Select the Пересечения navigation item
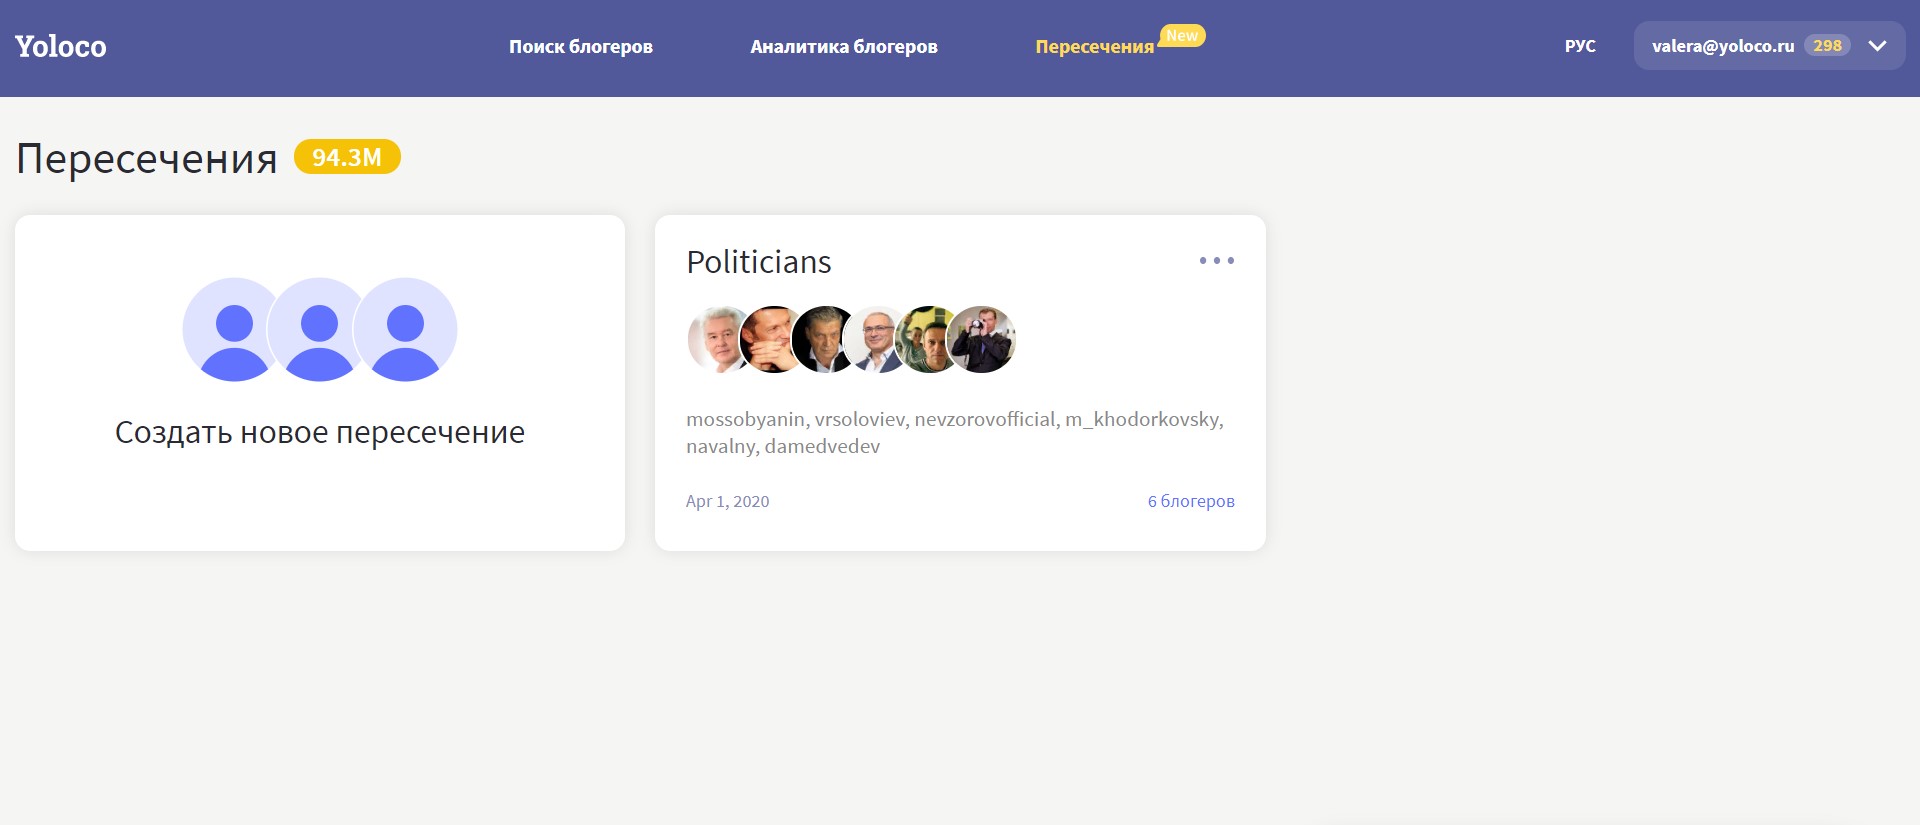1920x825 pixels. (x=1094, y=47)
